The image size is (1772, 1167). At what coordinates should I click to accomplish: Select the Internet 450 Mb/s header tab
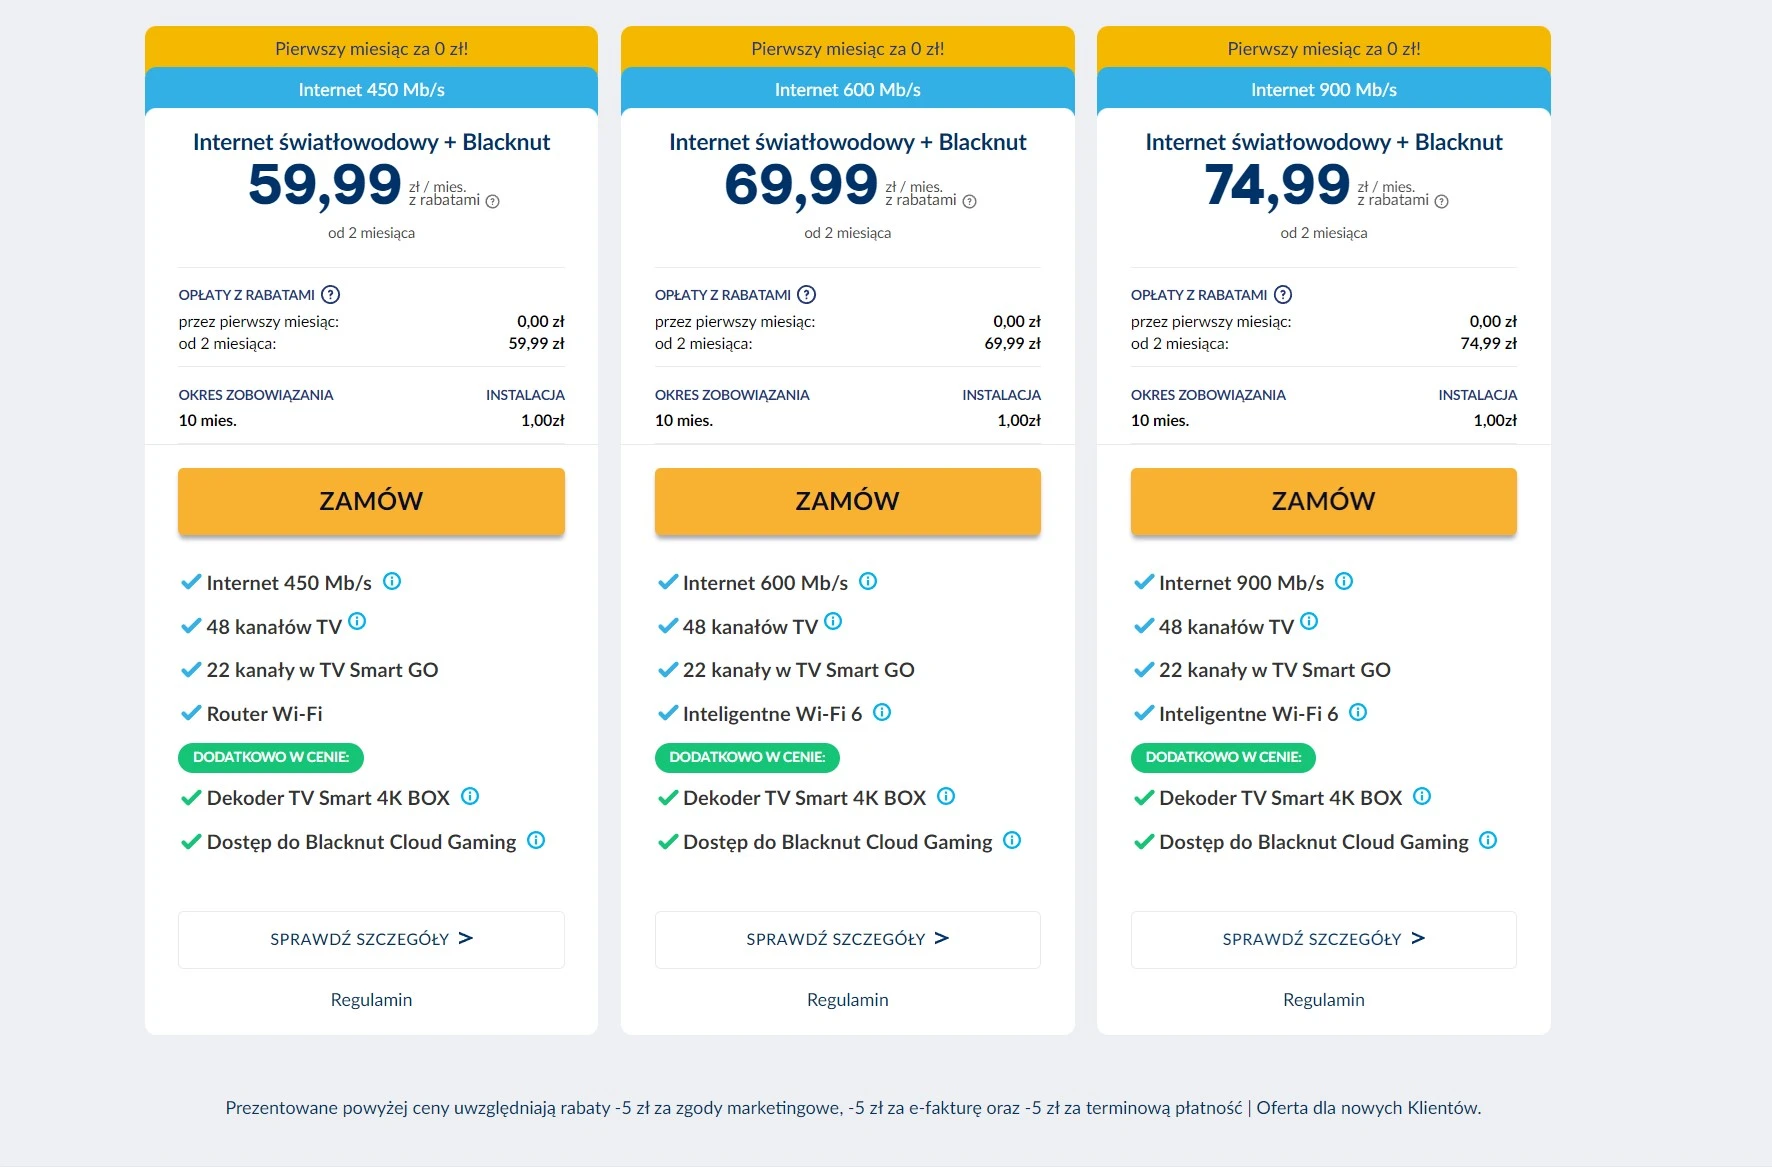[371, 89]
